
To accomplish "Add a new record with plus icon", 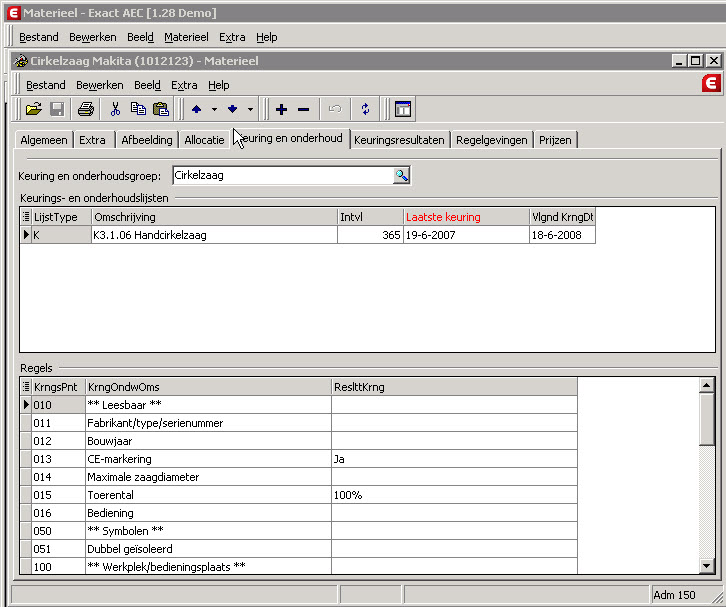I will 281,109.
